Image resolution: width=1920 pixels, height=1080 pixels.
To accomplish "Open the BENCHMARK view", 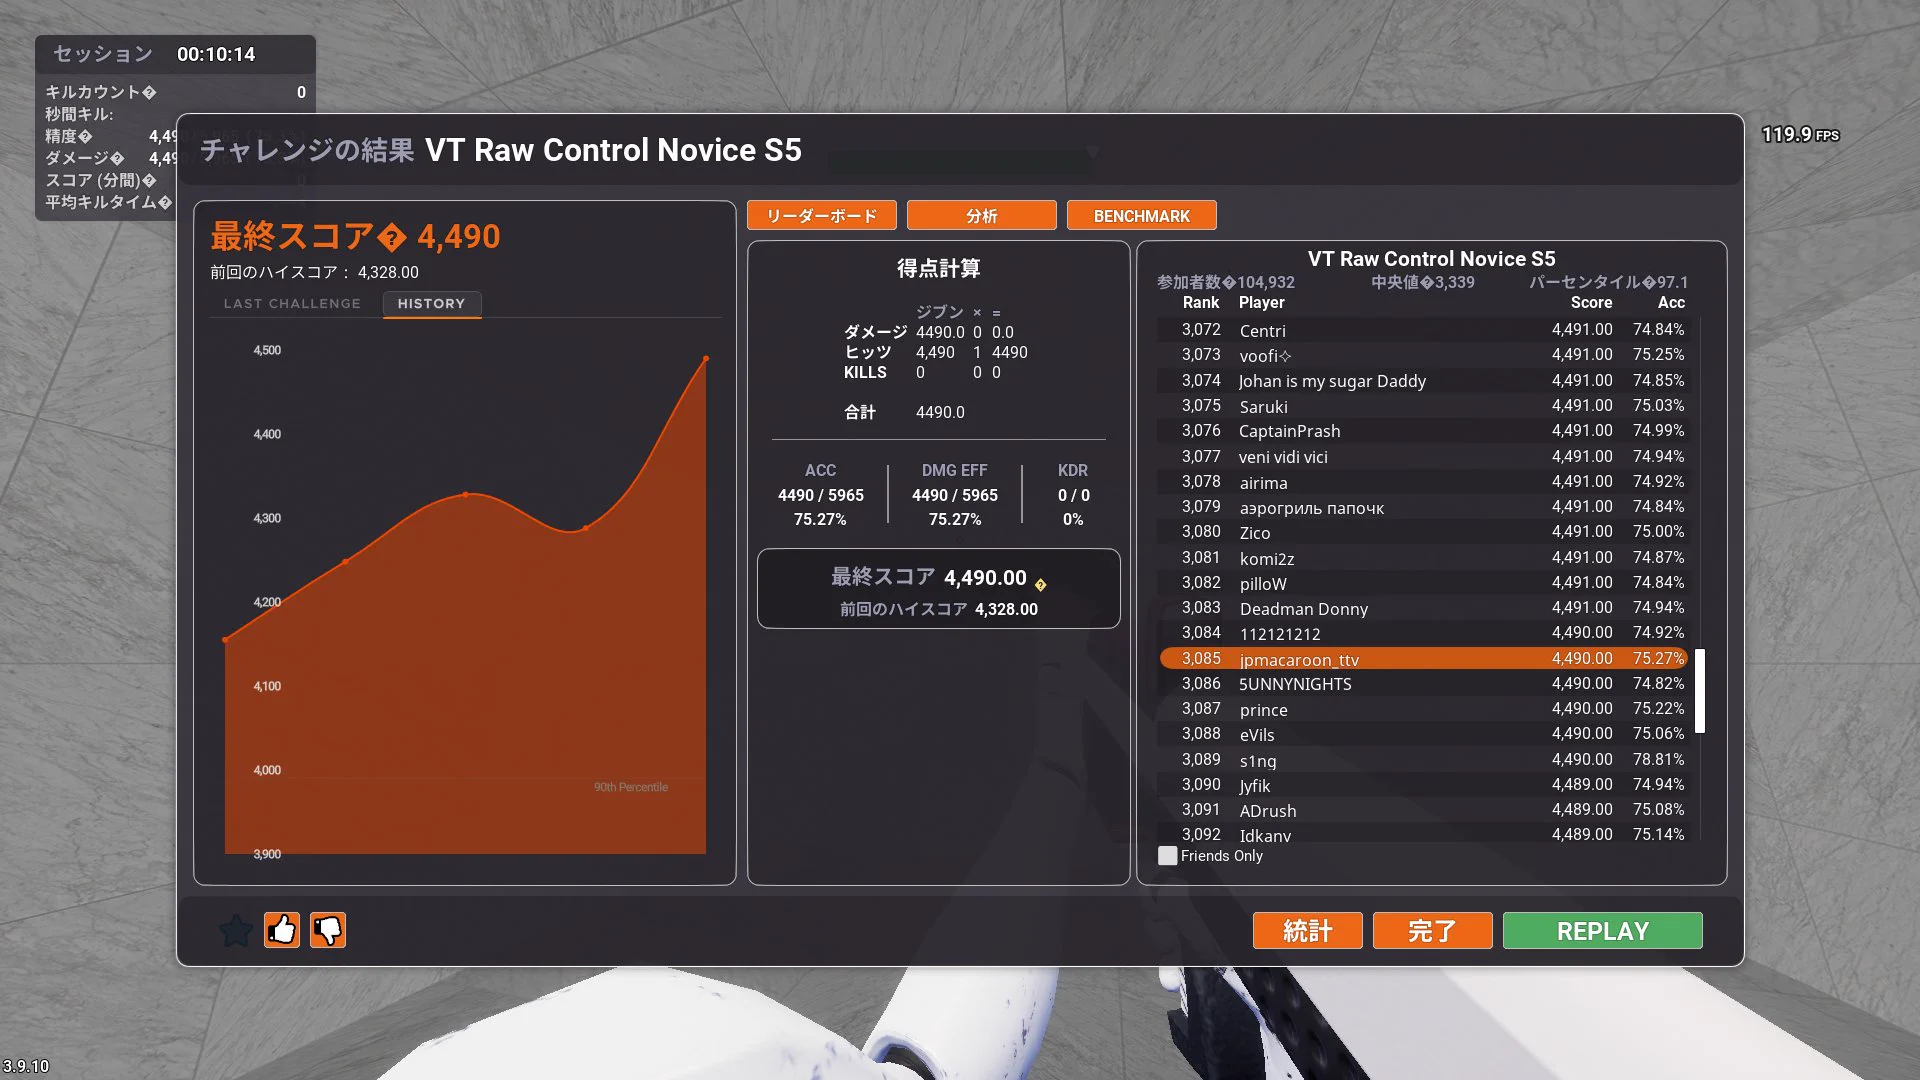I will (x=1141, y=216).
